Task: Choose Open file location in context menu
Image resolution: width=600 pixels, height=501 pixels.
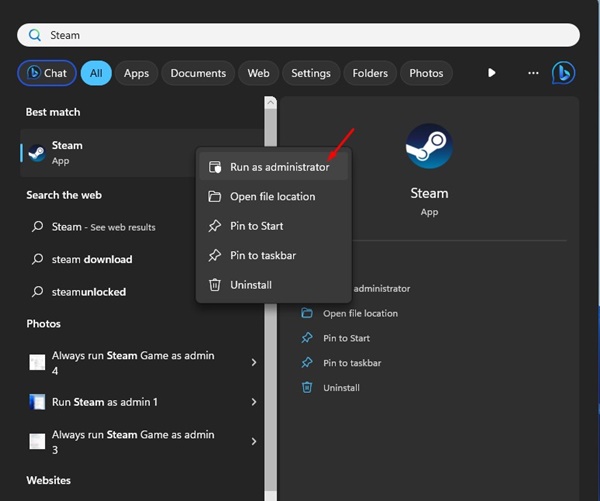Action: 274,196
